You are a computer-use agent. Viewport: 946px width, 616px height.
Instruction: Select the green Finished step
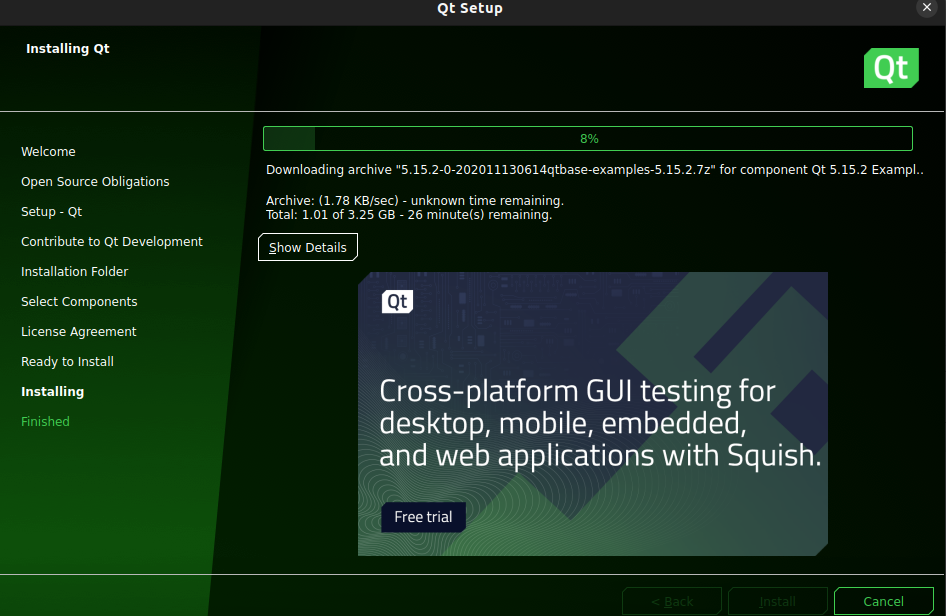tap(45, 422)
